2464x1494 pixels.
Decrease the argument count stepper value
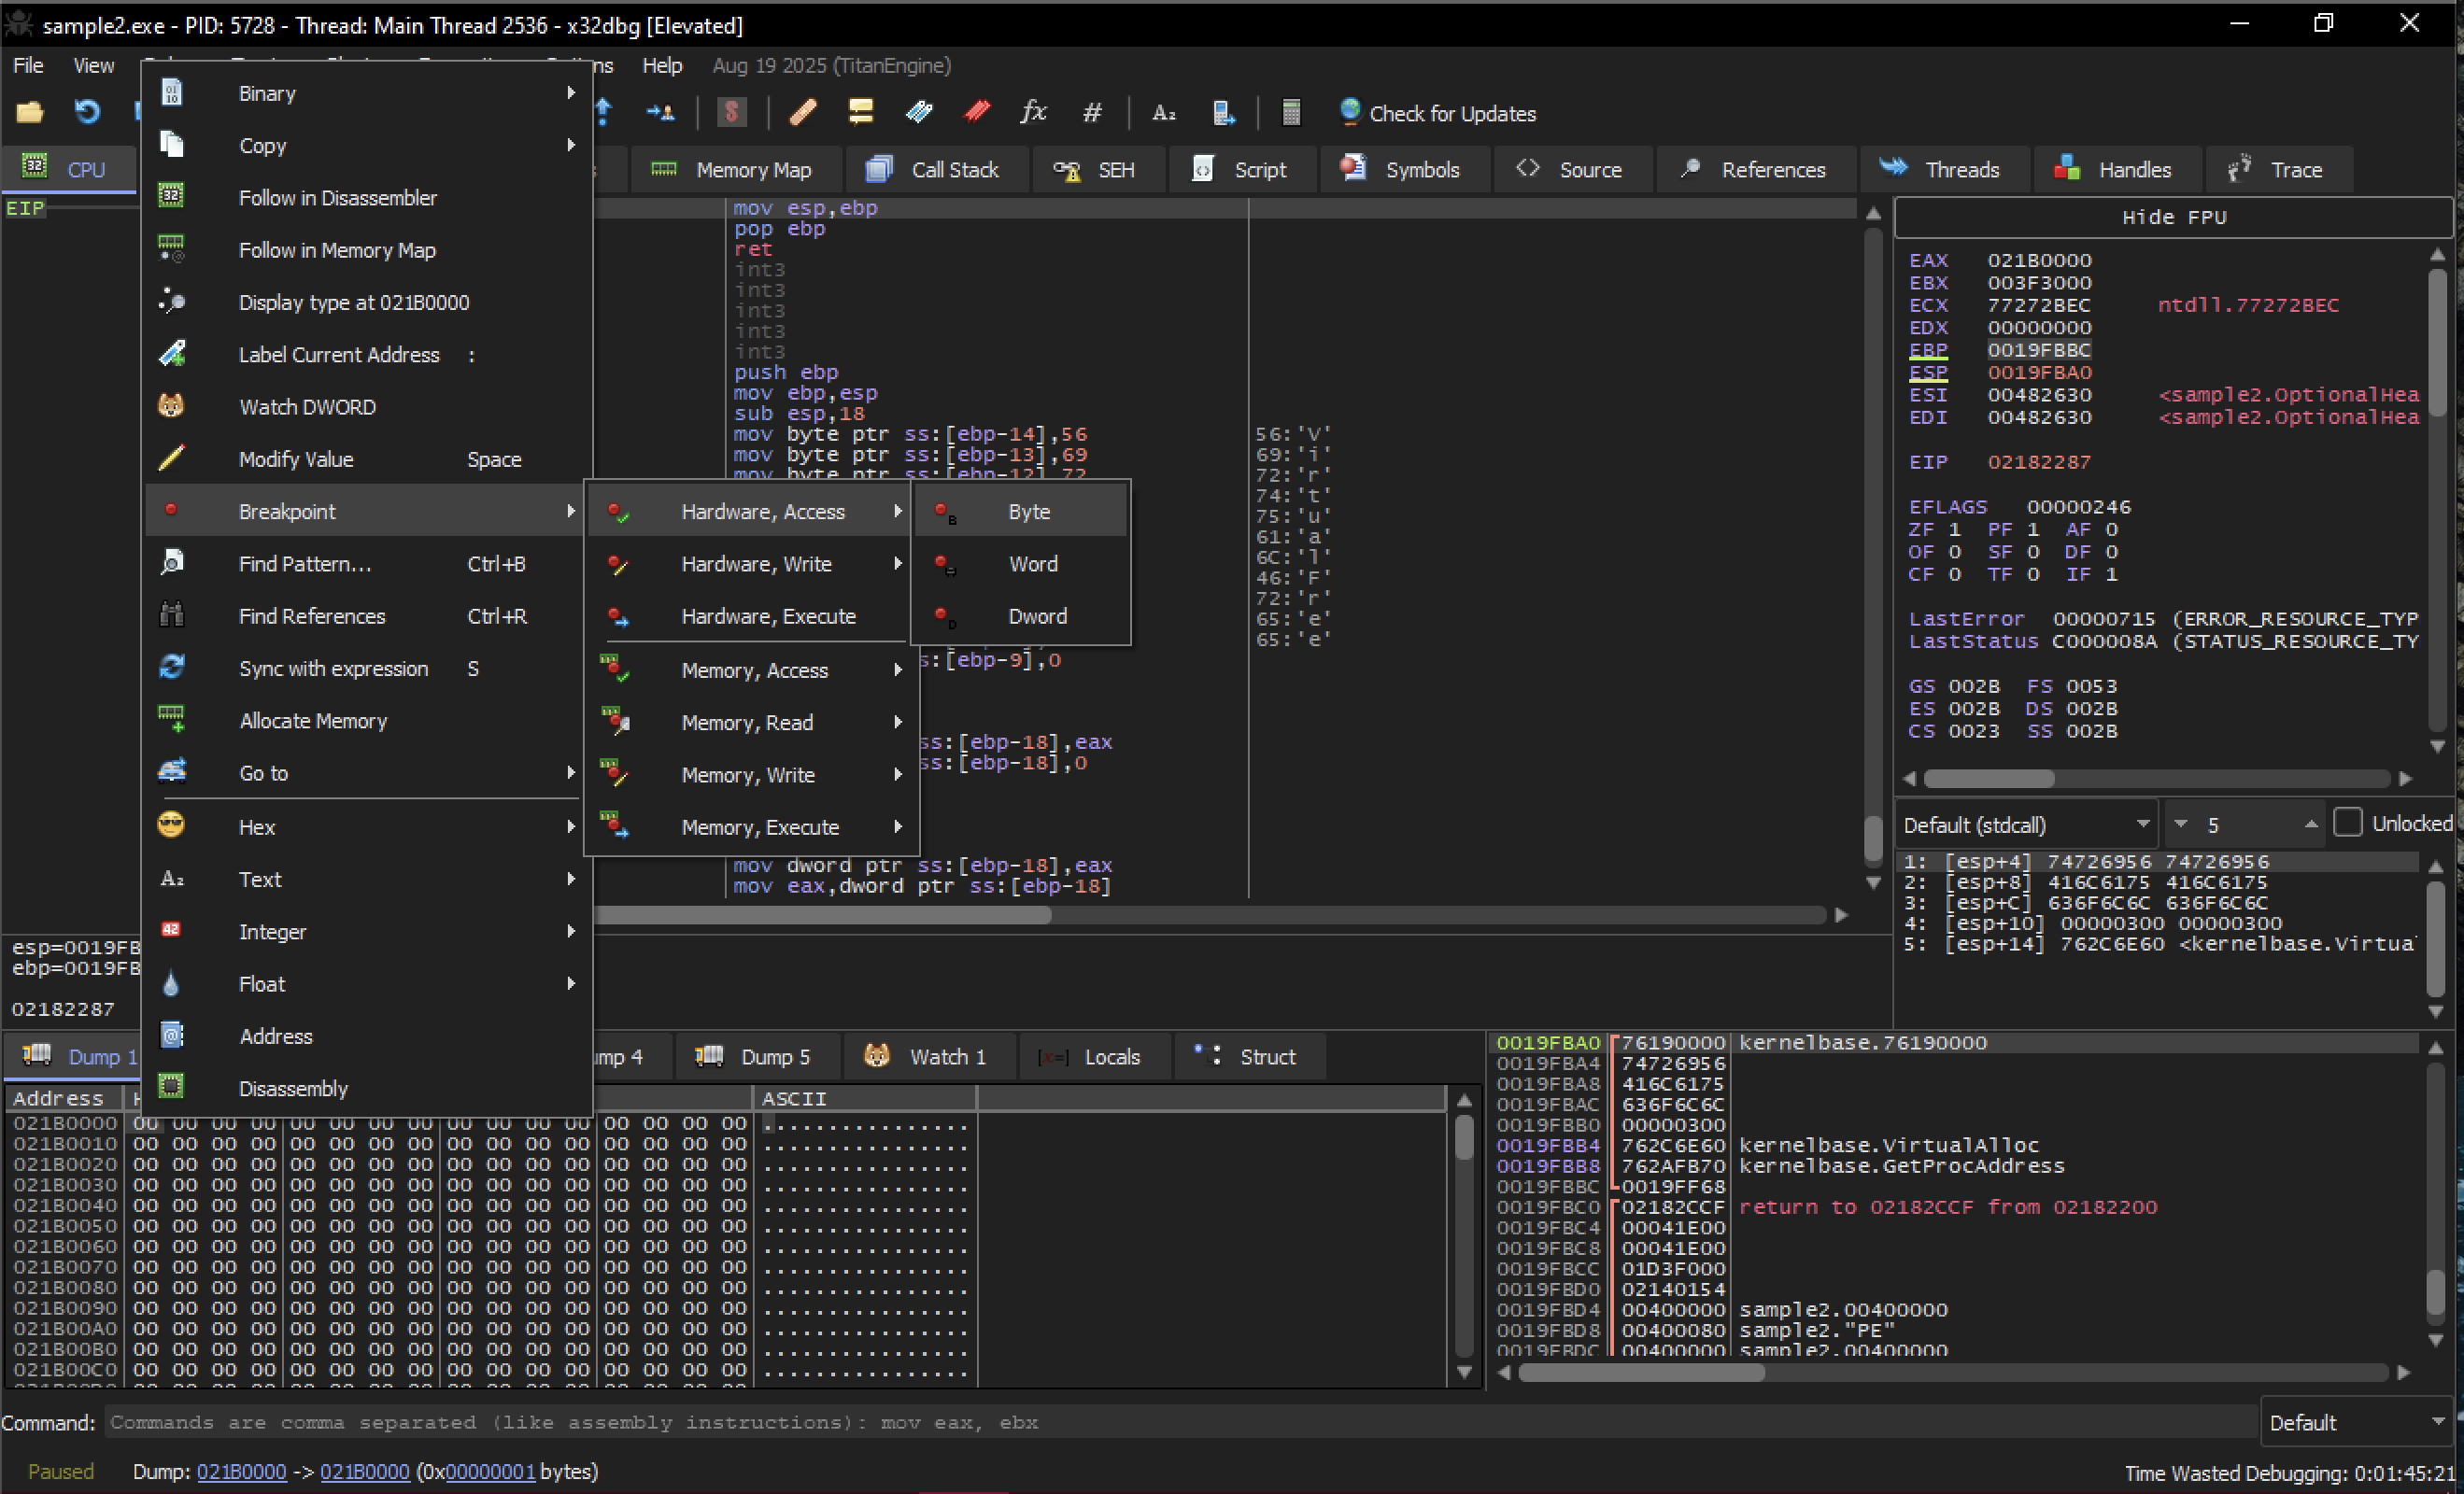[x=2181, y=825]
